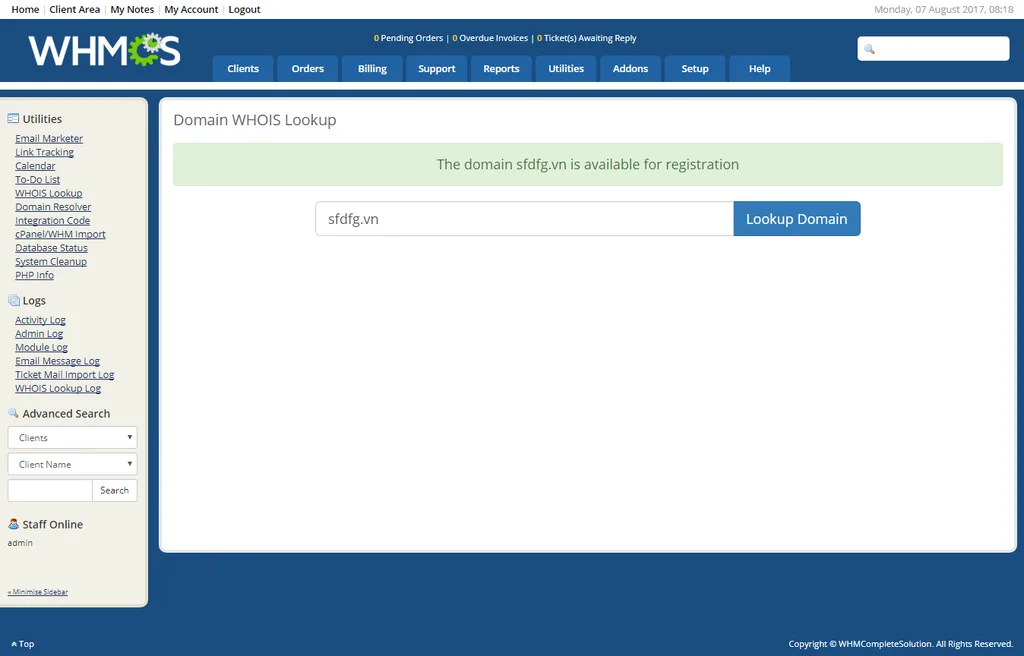Open the To-Do List link
Image resolution: width=1024 pixels, height=656 pixels.
point(37,180)
